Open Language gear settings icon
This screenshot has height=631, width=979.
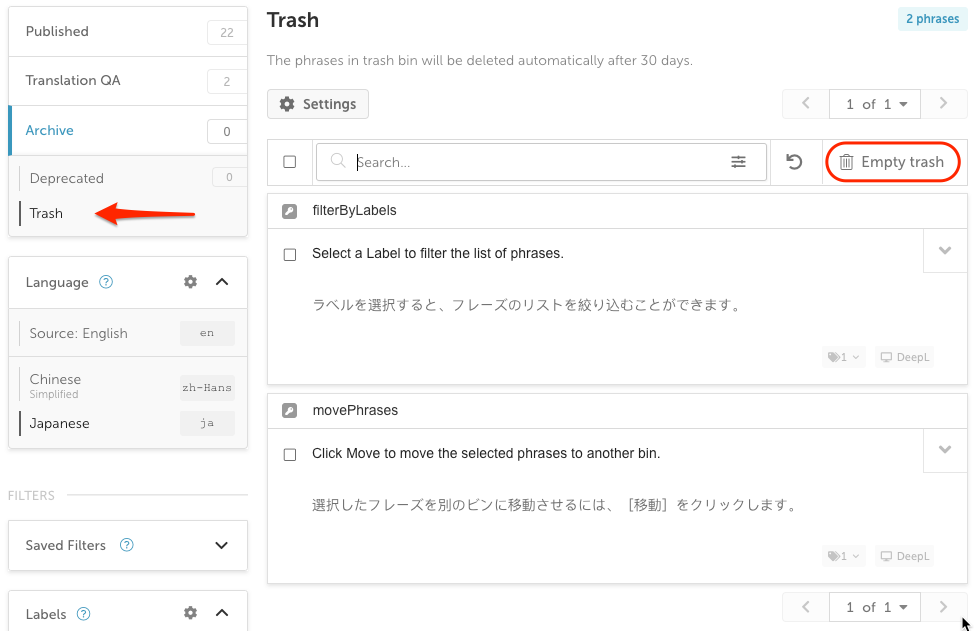pos(190,282)
